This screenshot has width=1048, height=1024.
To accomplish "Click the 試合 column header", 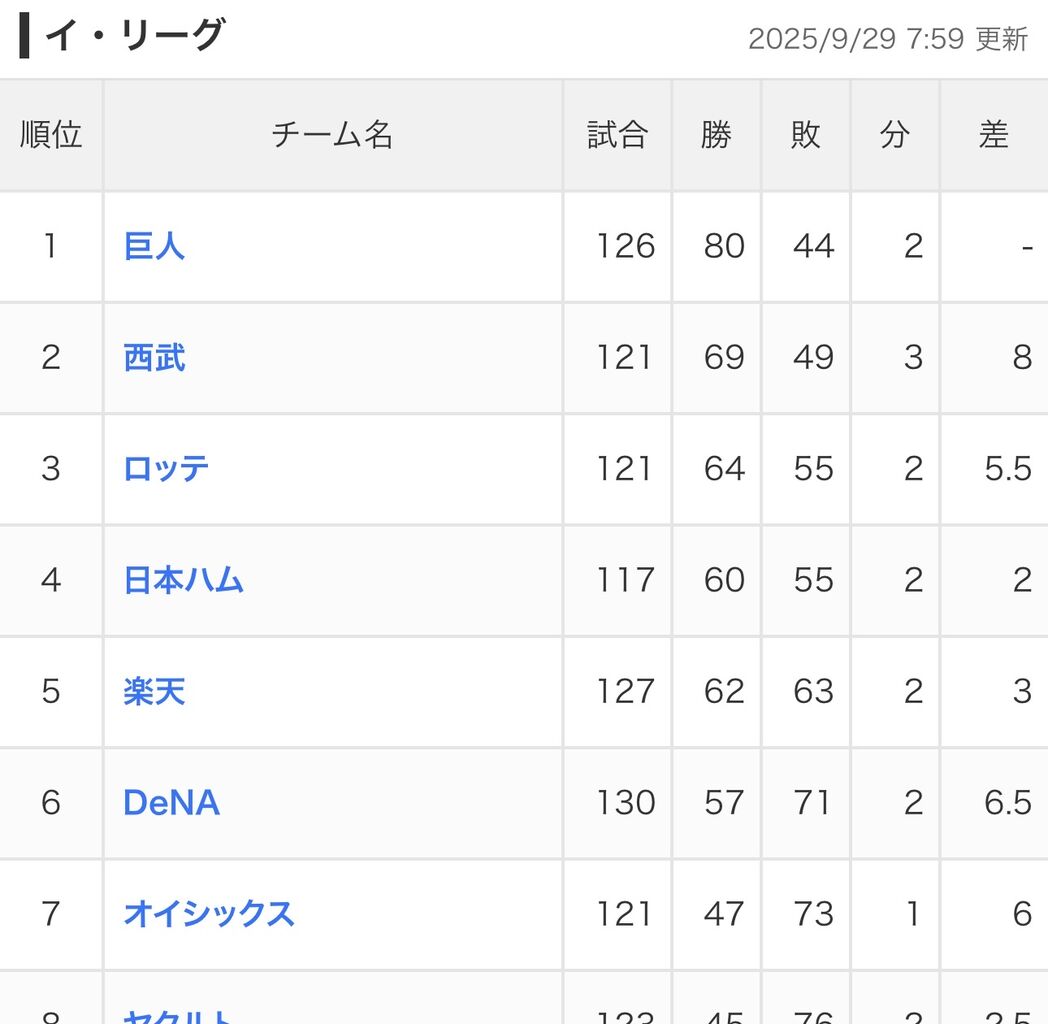I will (617, 135).
